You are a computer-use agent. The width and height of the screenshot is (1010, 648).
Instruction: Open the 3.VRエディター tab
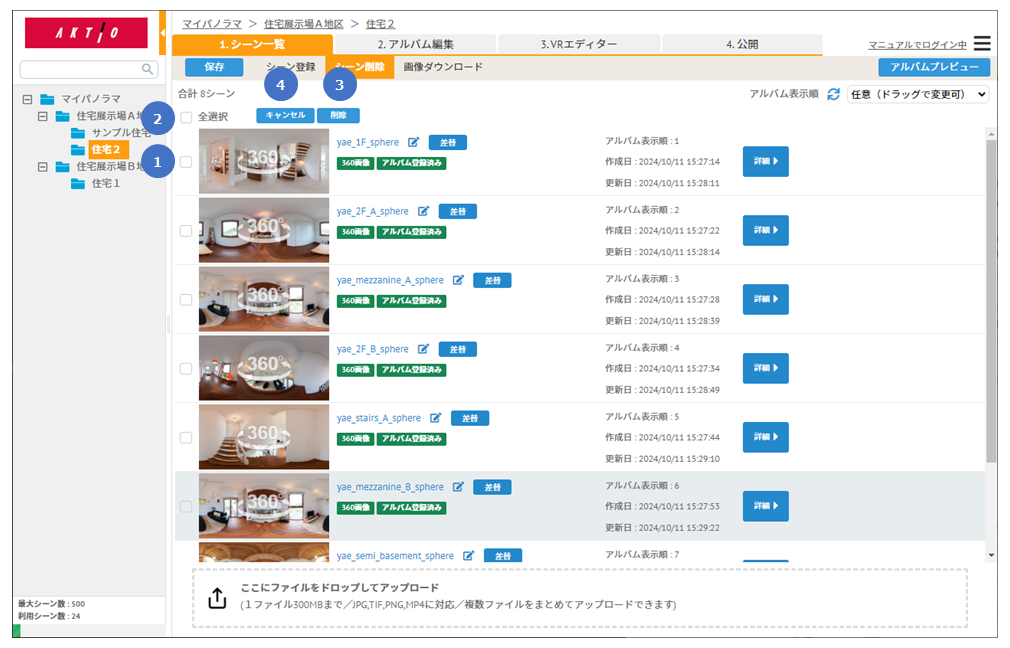[x=579, y=44]
